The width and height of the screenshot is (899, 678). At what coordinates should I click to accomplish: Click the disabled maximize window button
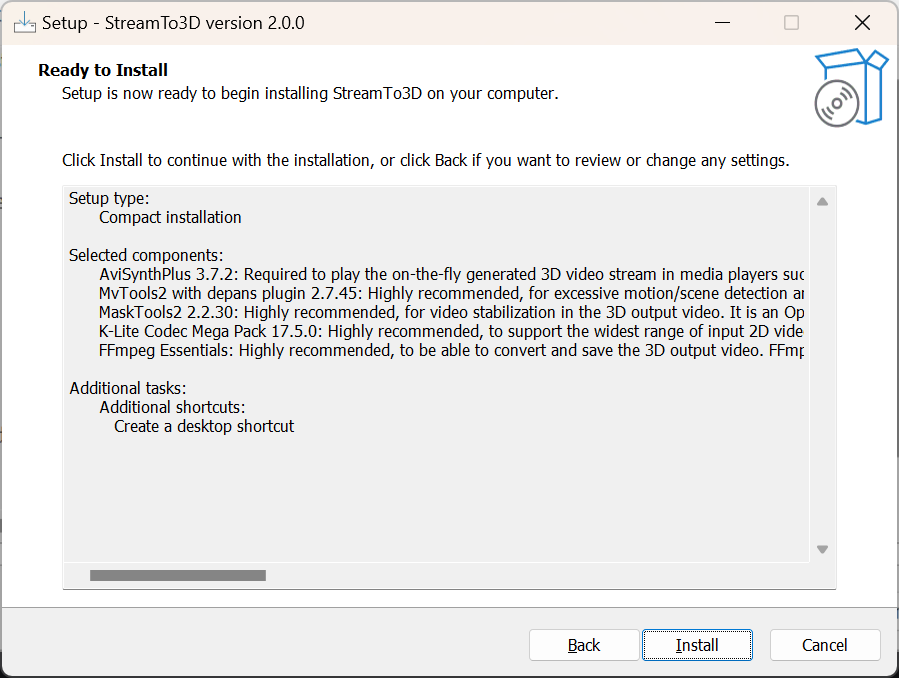tap(791, 23)
